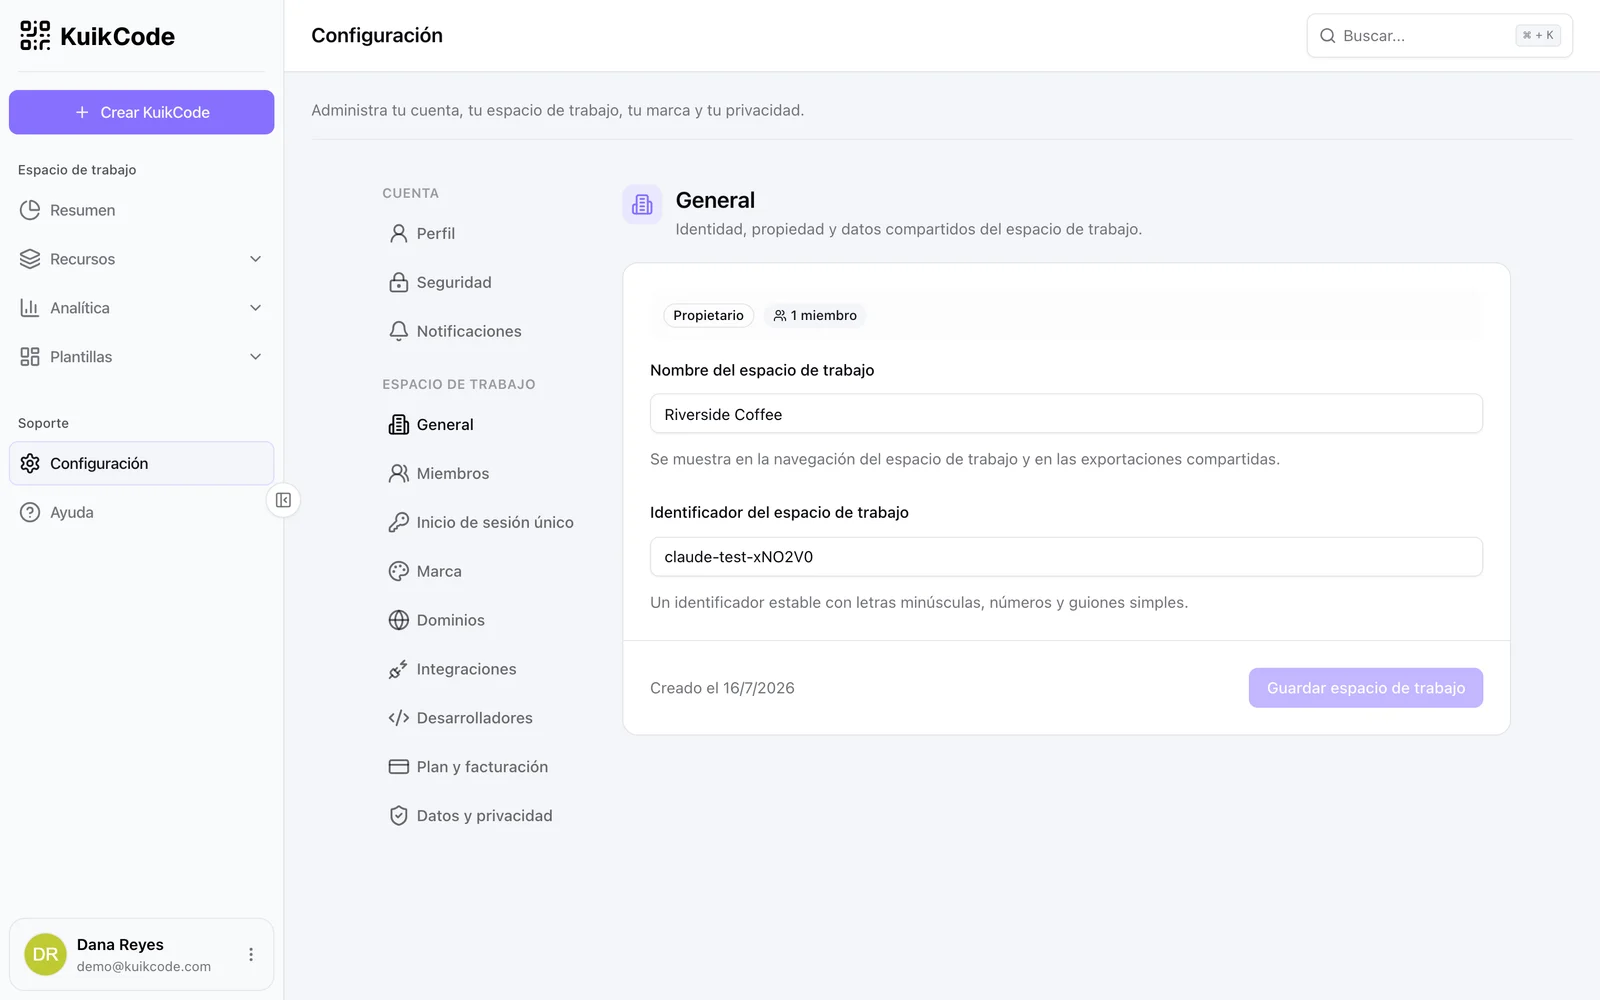The image size is (1600, 1000).
Task: Expand the Plantillas chevron
Action: 255,357
